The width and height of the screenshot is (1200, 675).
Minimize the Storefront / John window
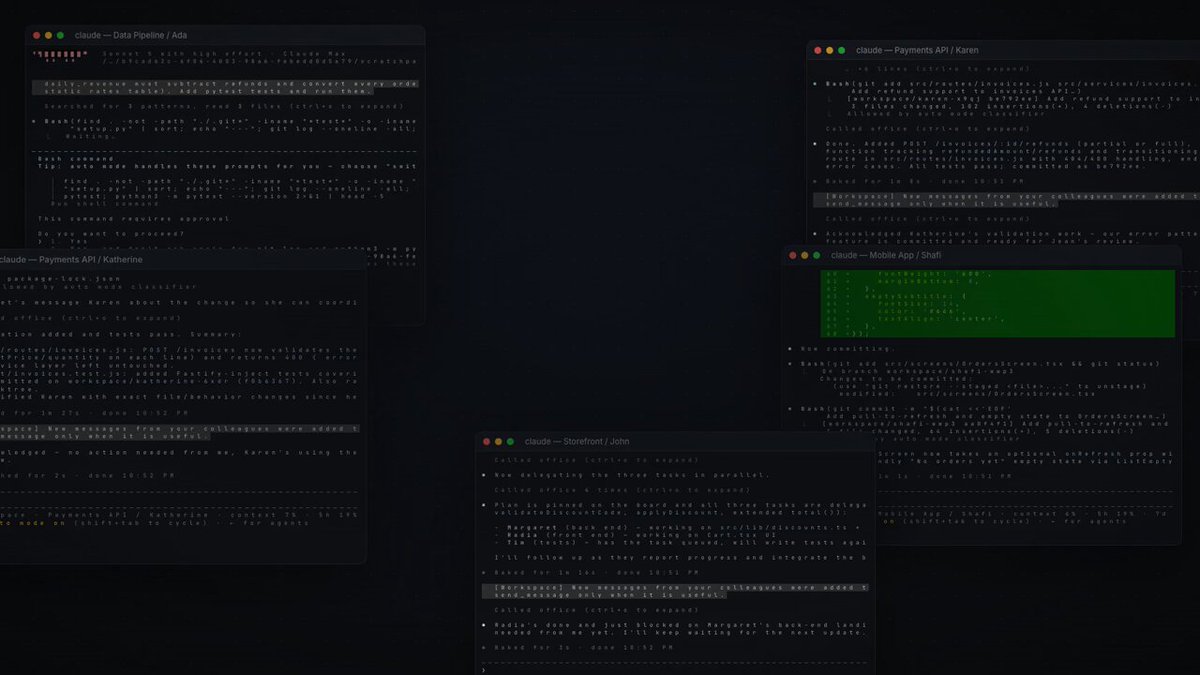[x=498, y=441]
